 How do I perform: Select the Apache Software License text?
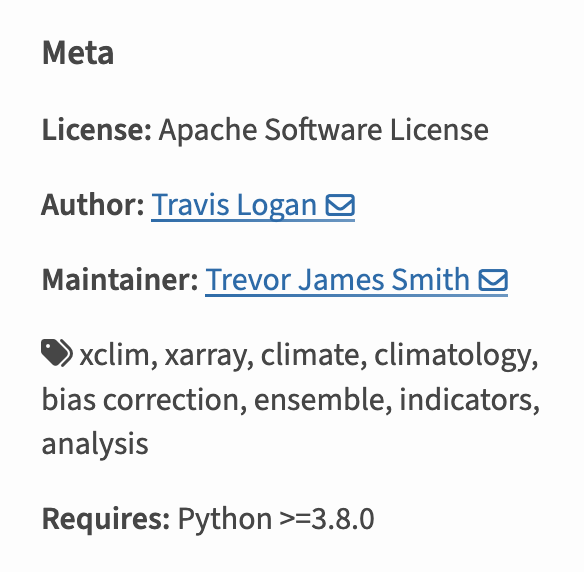[x=324, y=130]
